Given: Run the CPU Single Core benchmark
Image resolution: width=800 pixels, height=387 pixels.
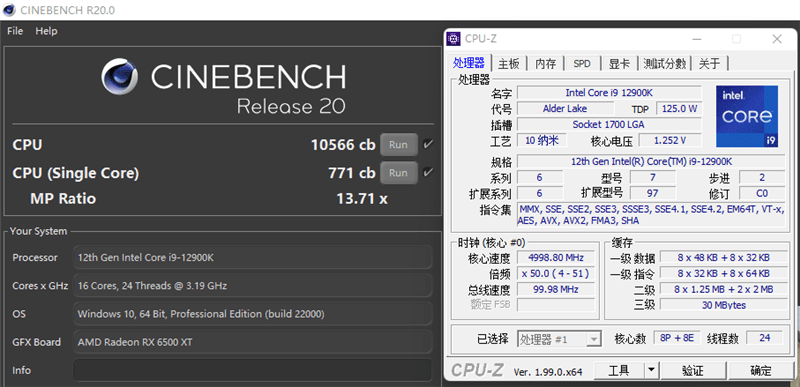Looking at the screenshot, I should [x=398, y=173].
